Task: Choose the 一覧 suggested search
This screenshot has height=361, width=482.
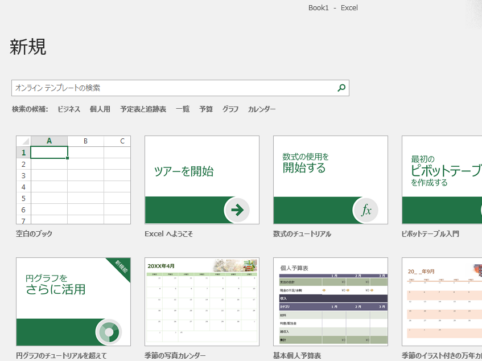Action: 183,109
